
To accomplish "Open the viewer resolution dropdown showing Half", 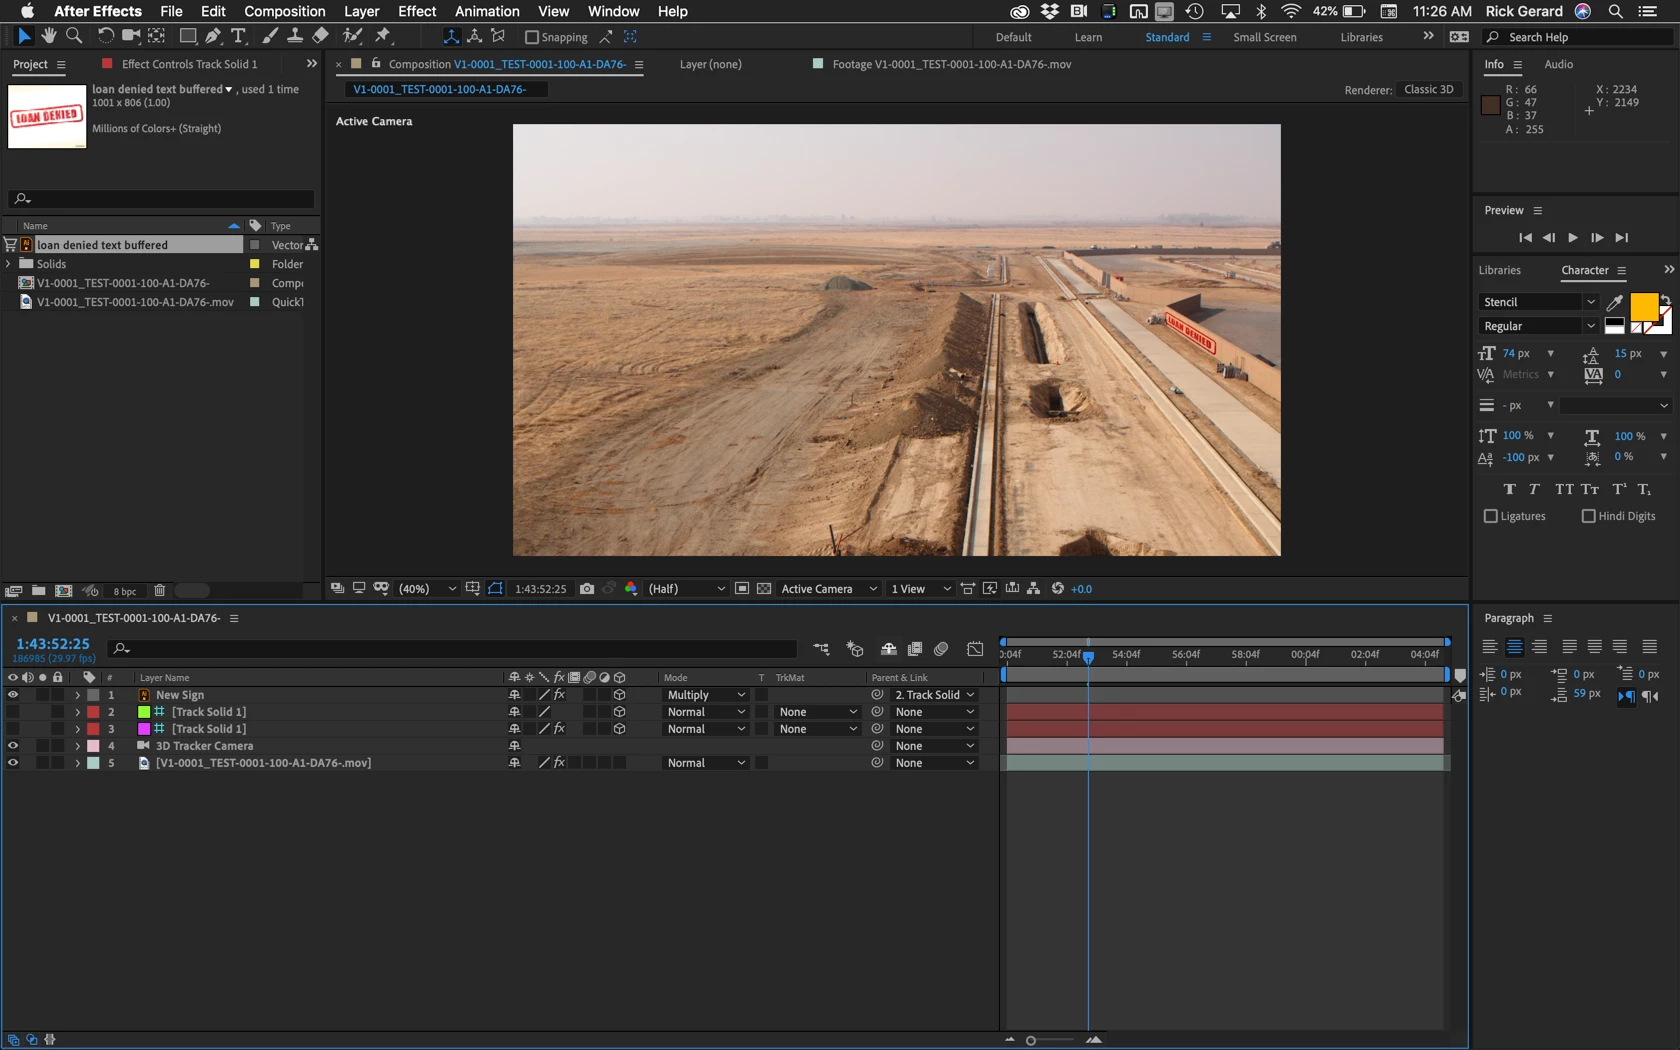I will (x=686, y=589).
